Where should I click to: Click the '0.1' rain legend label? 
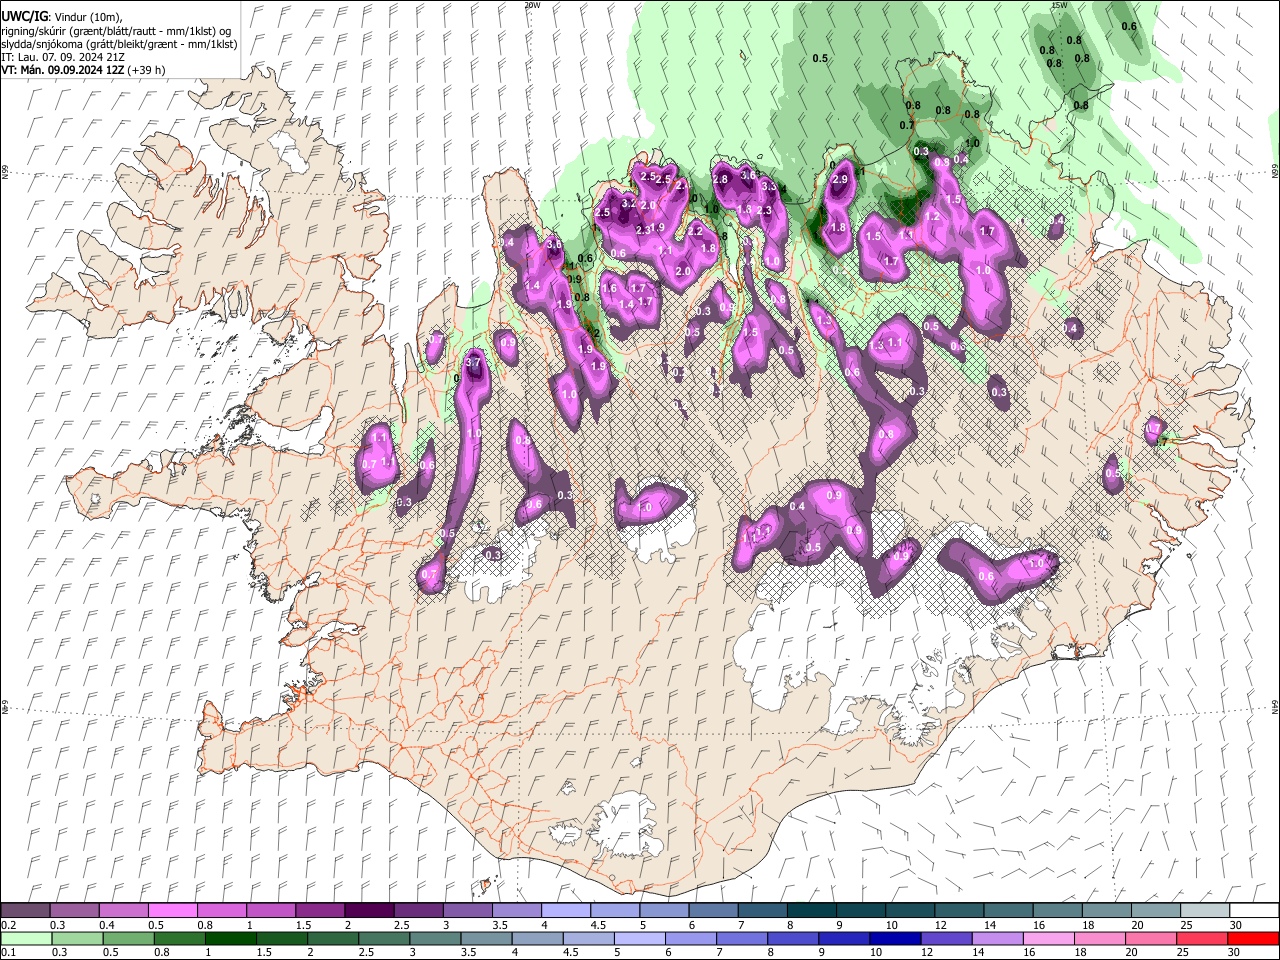pyautogui.click(x=9, y=953)
